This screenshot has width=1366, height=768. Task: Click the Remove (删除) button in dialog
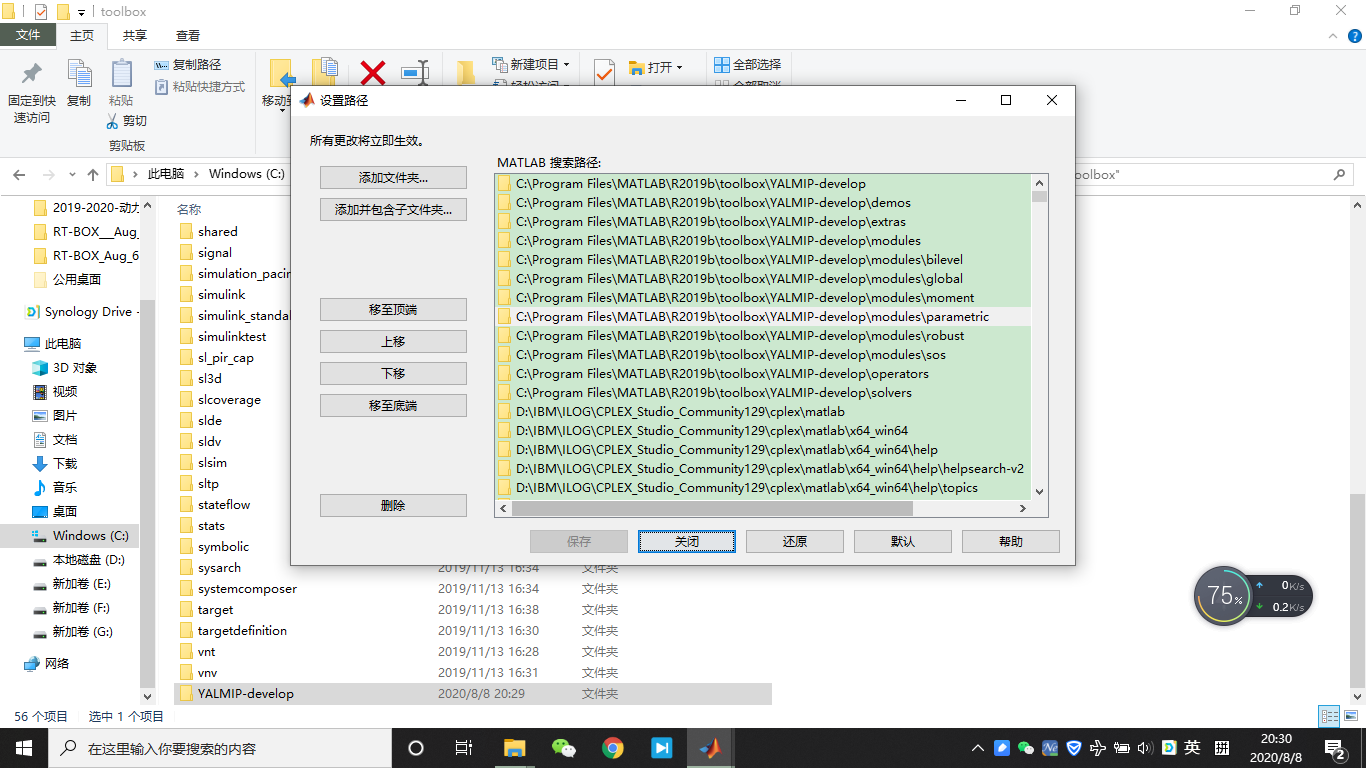[x=393, y=506]
